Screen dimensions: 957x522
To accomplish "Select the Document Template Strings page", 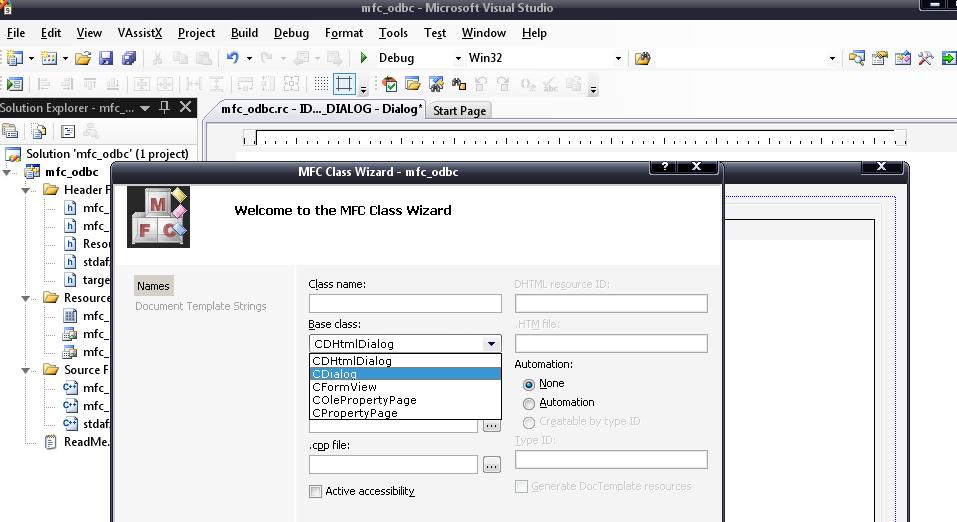I will click(x=201, y=306).
